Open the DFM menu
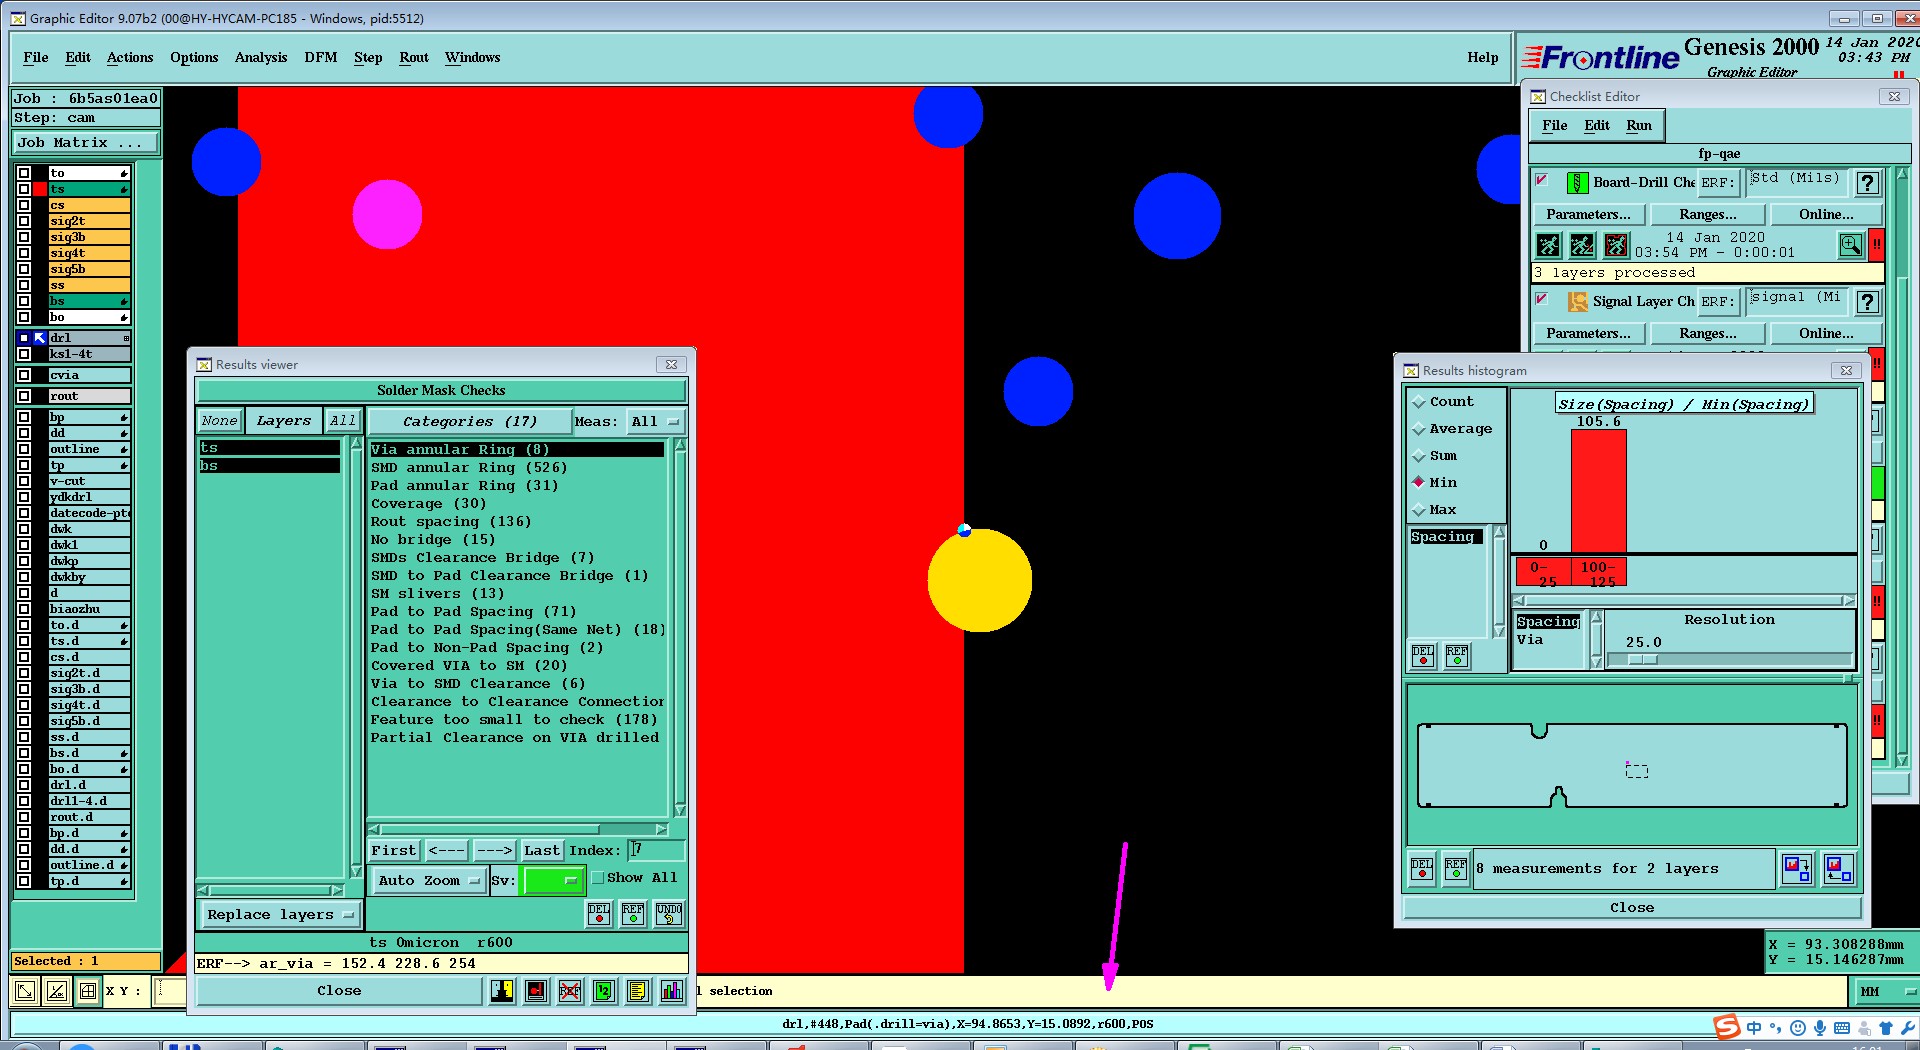Viewport: 1920px width, 1050px height. coord(321,57)
